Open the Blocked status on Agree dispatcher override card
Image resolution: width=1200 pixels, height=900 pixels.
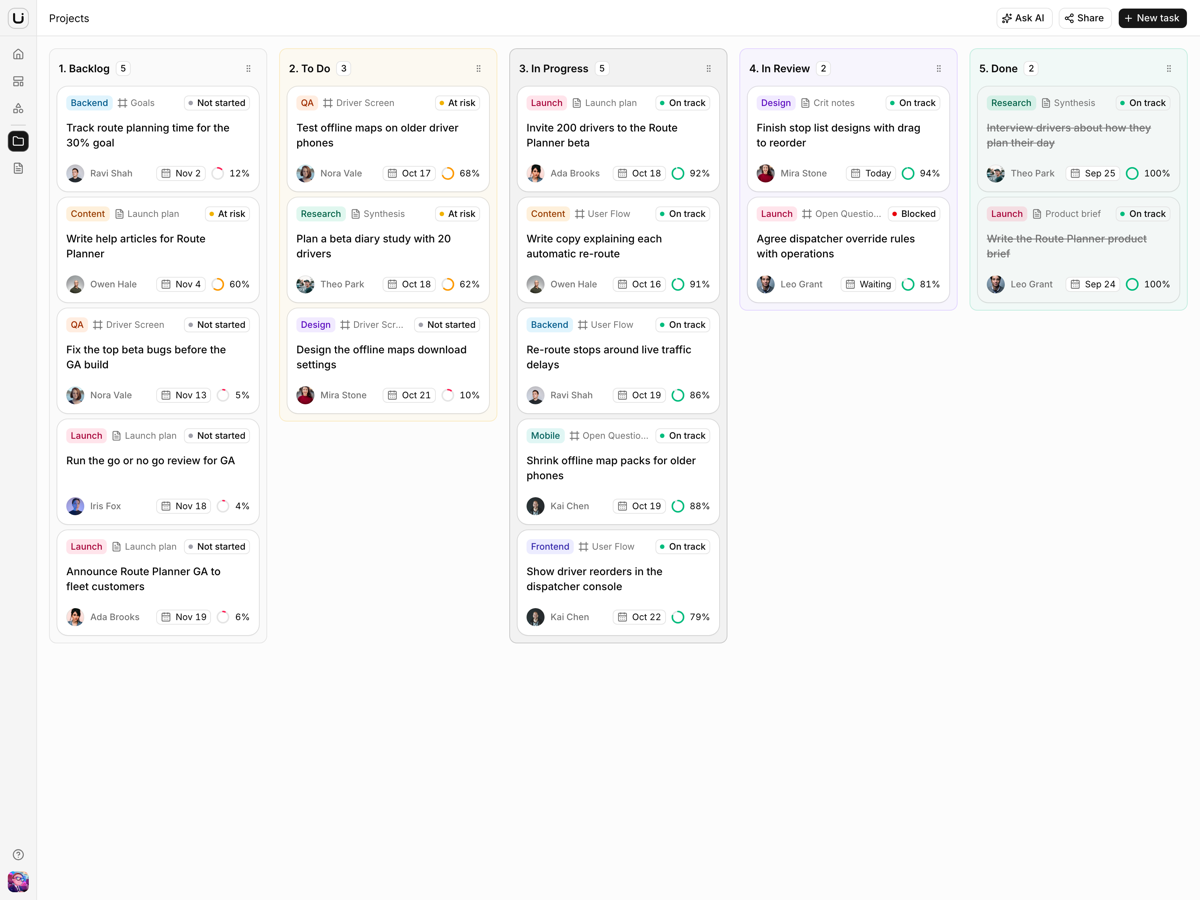[914, 214]
